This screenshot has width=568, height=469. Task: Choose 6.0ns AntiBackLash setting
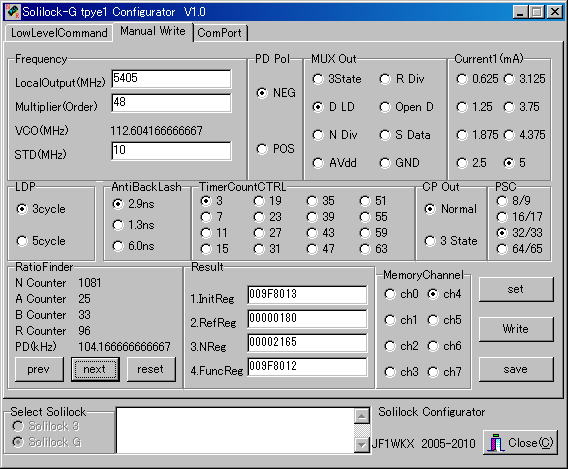coord(133,246)
